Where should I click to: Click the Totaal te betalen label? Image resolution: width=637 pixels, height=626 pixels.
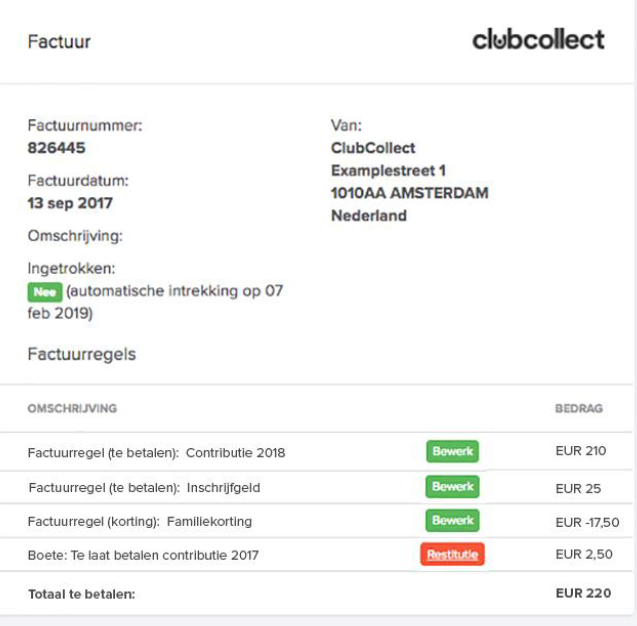82,594
